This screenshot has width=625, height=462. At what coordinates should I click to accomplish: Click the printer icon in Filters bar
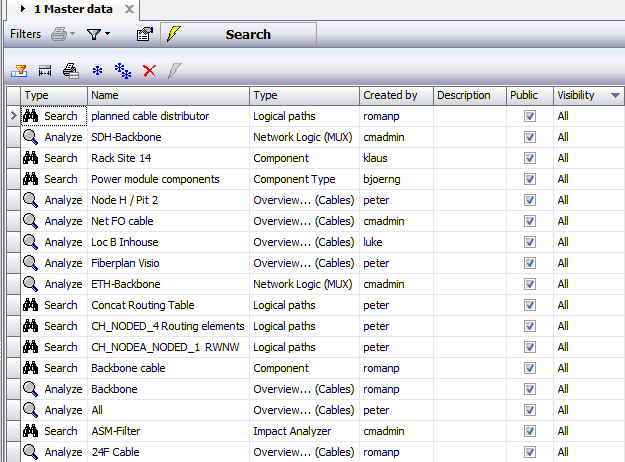tap(59, 34)
